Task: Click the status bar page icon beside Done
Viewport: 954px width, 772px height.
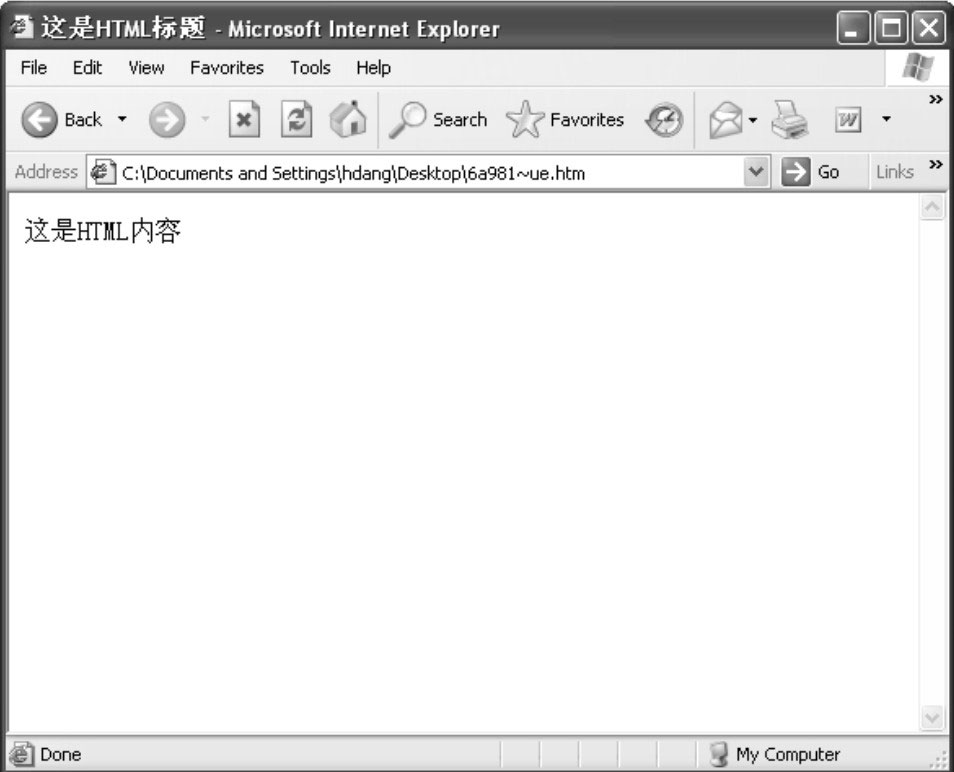Action: pos(21,754)
